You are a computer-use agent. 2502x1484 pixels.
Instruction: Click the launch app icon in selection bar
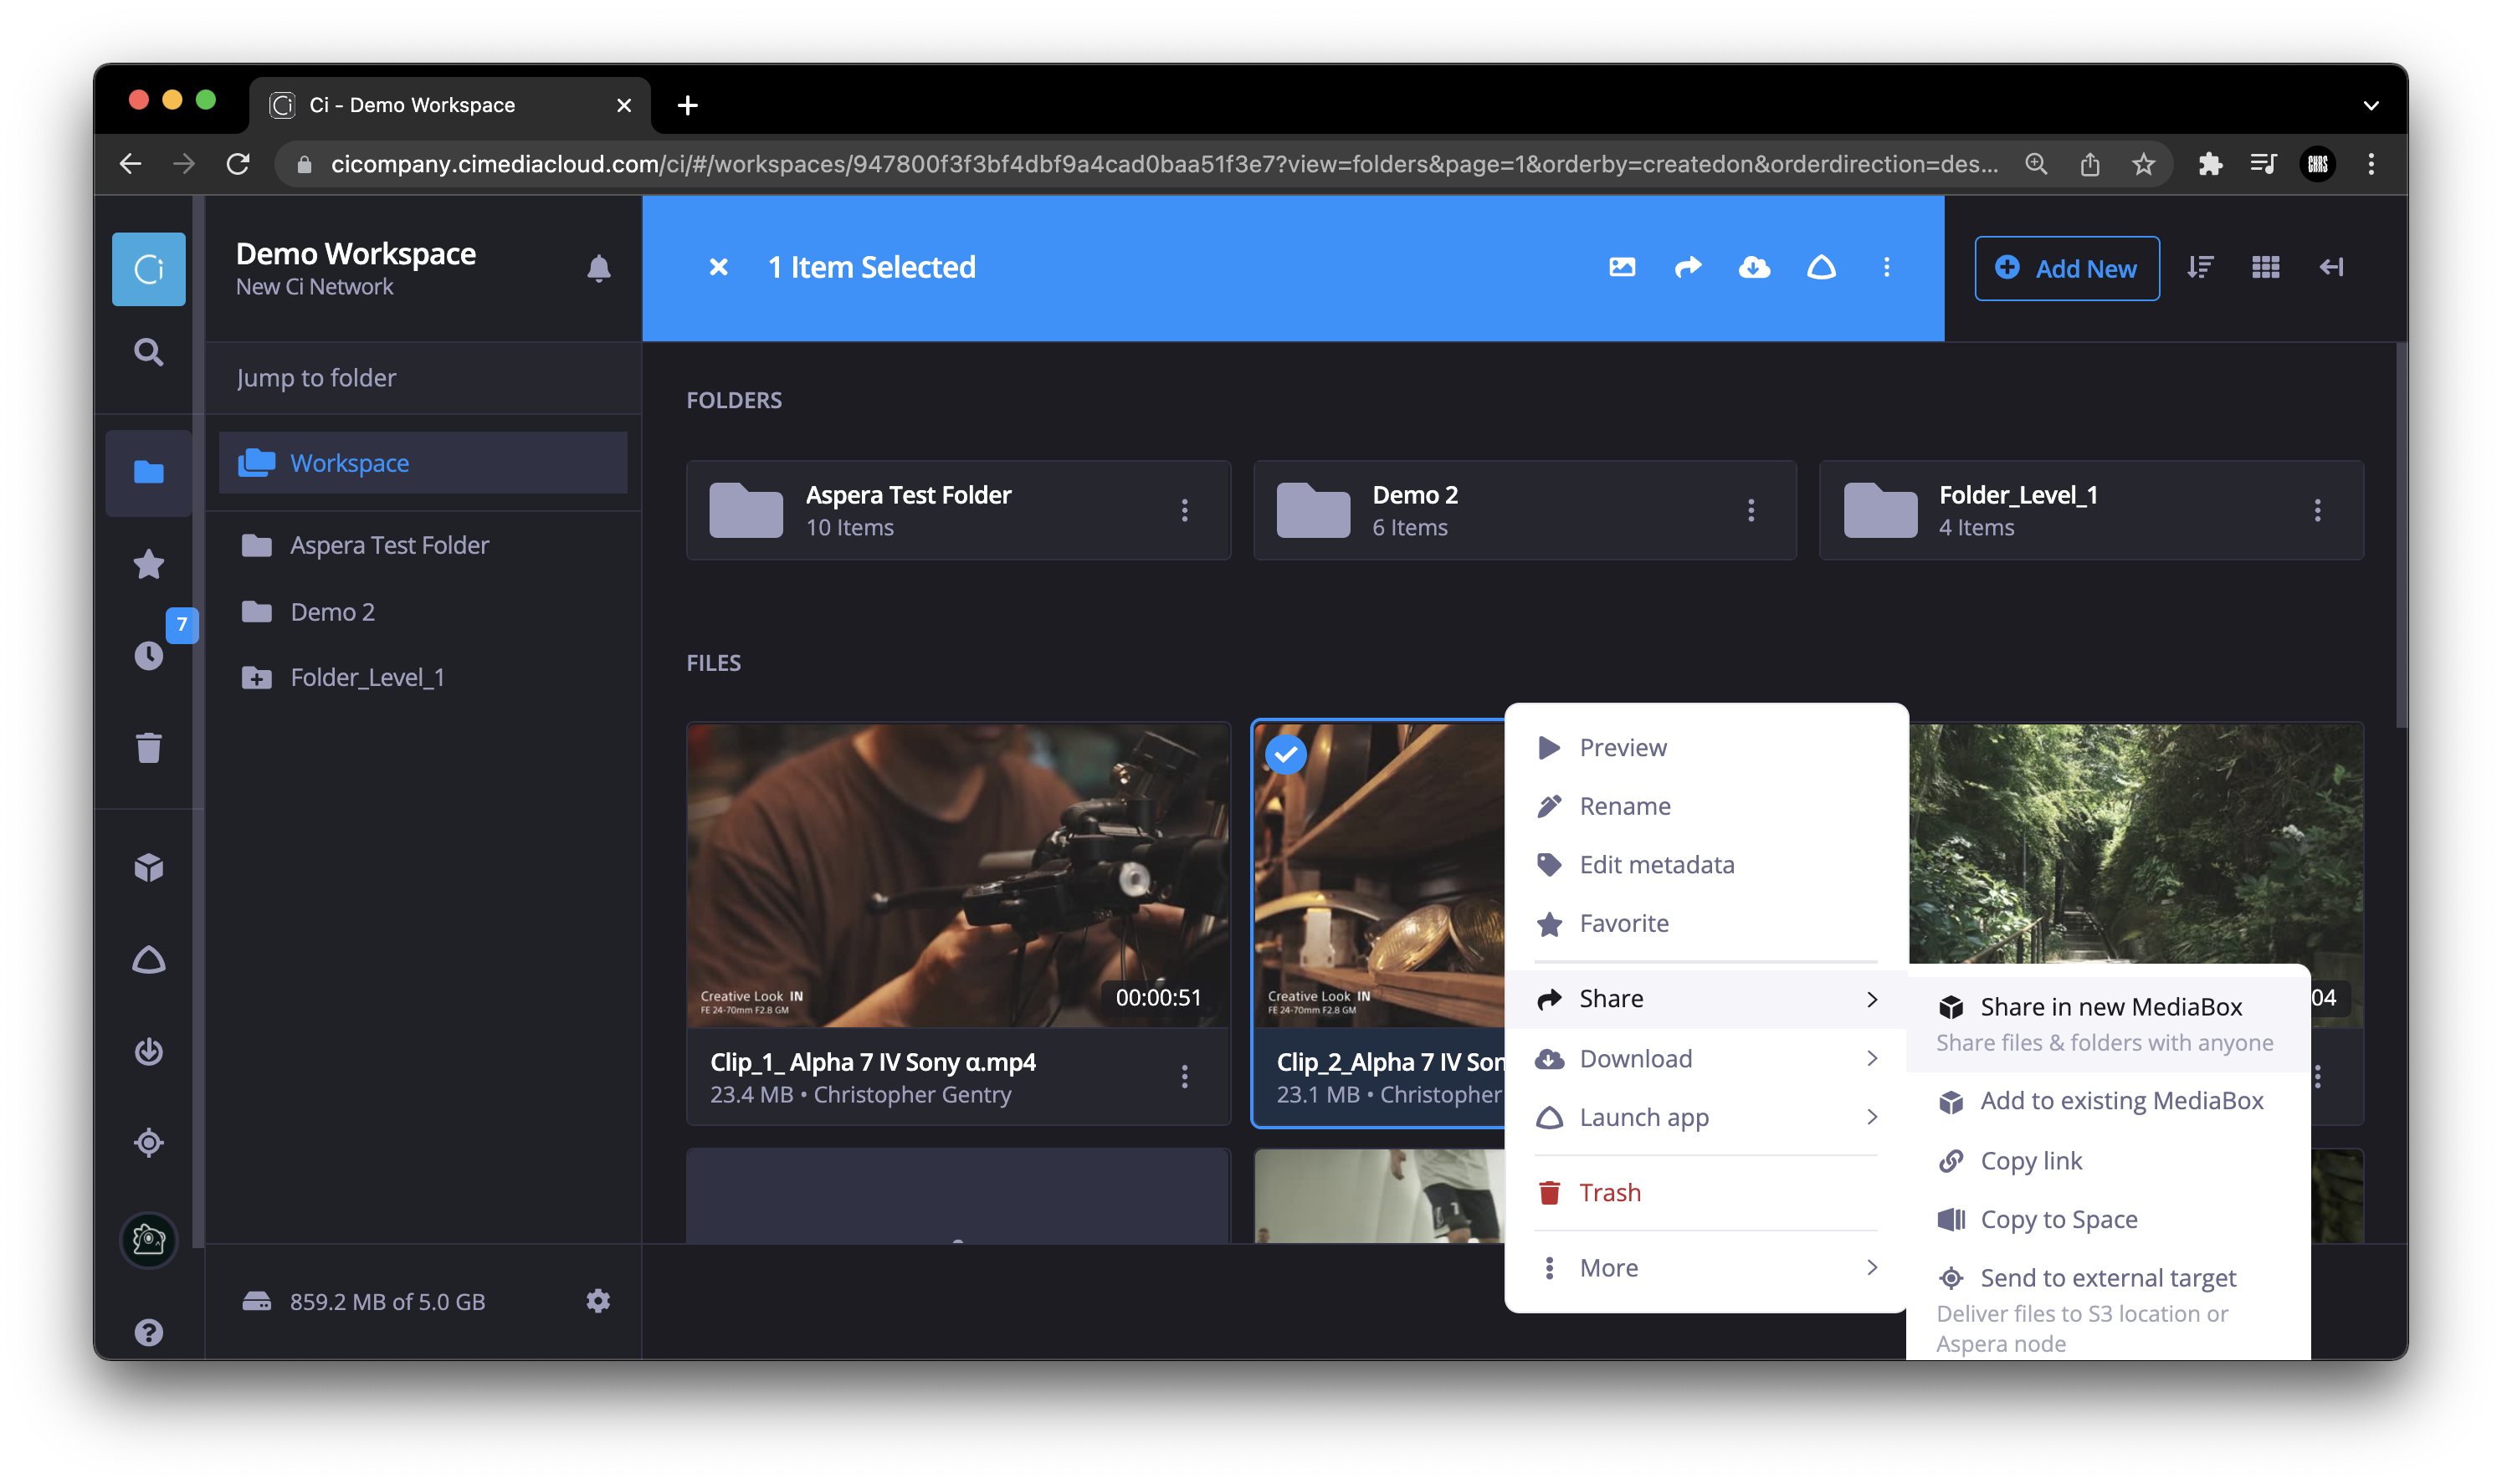point(1821,267)
